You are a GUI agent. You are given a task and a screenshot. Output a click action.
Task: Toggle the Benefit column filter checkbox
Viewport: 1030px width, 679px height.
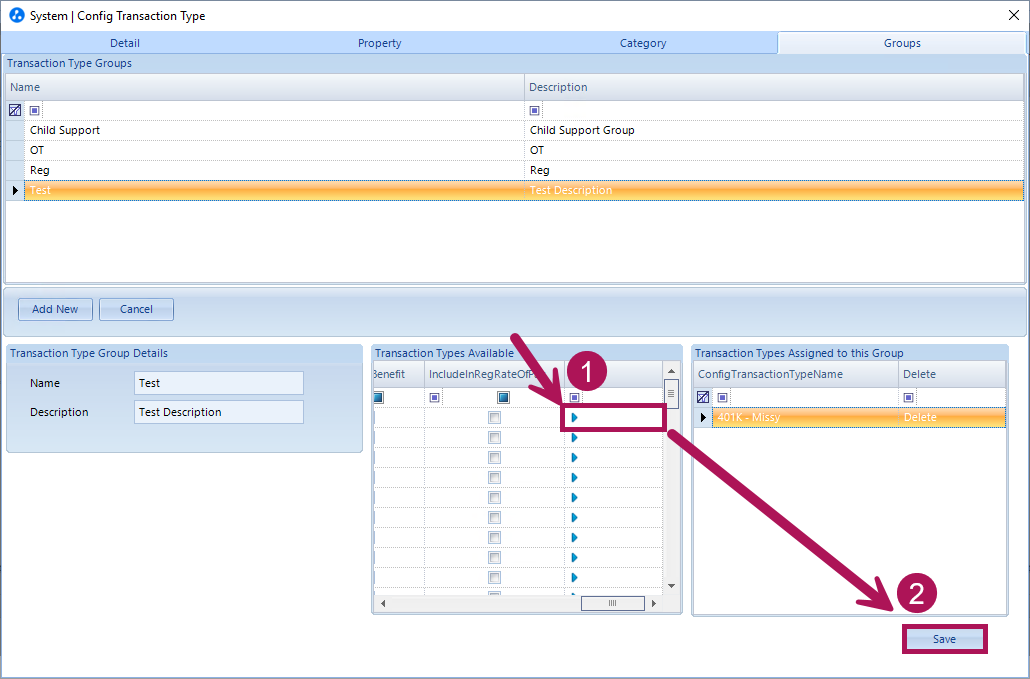coord(378,397)
